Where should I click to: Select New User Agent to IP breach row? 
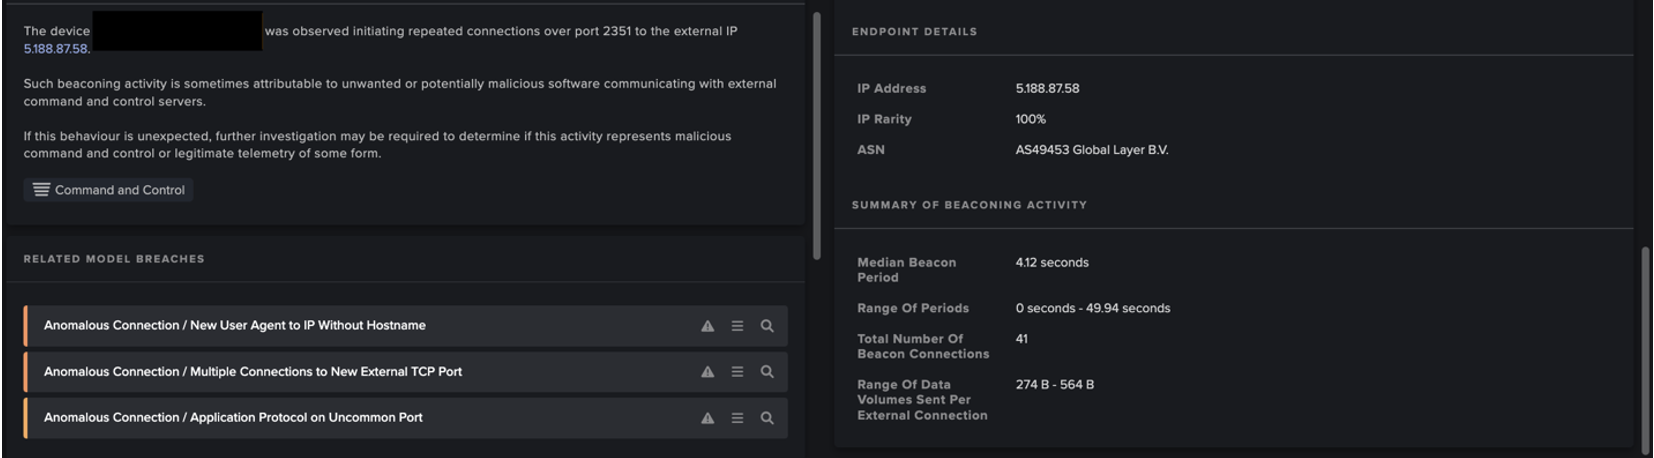pyautogui.click(x=235, y=326)
